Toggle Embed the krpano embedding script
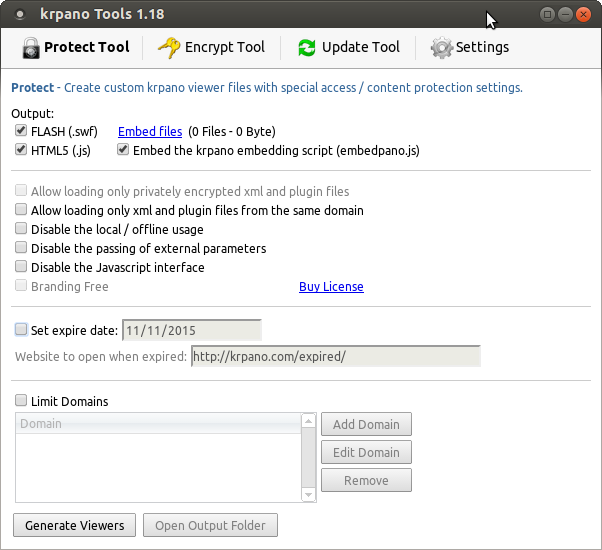602x550 pixels. coord(123,150)
